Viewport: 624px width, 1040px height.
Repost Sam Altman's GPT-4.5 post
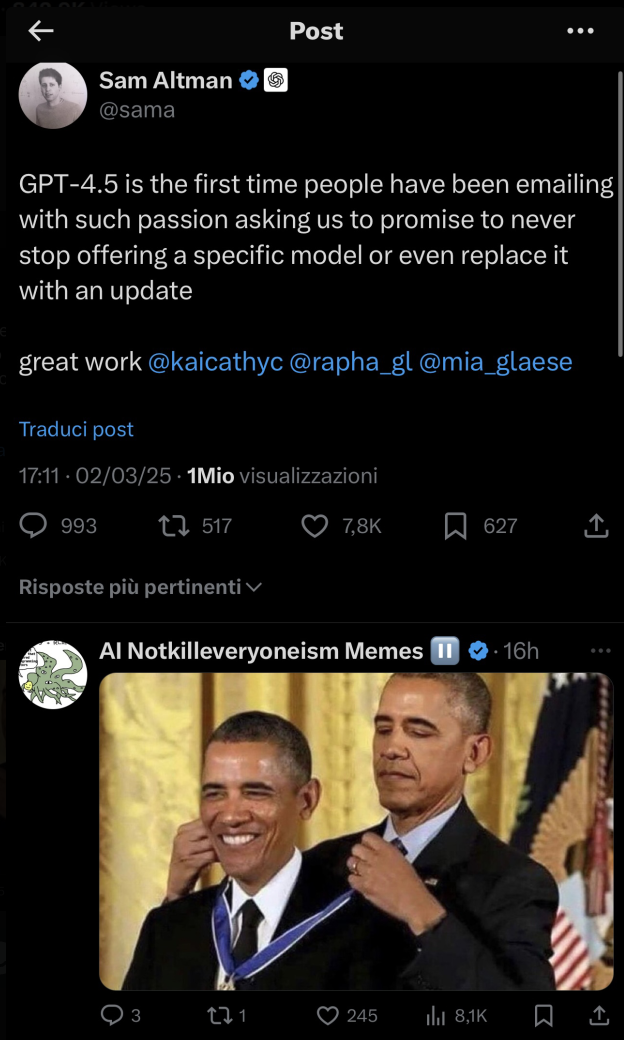click(175, 525)
